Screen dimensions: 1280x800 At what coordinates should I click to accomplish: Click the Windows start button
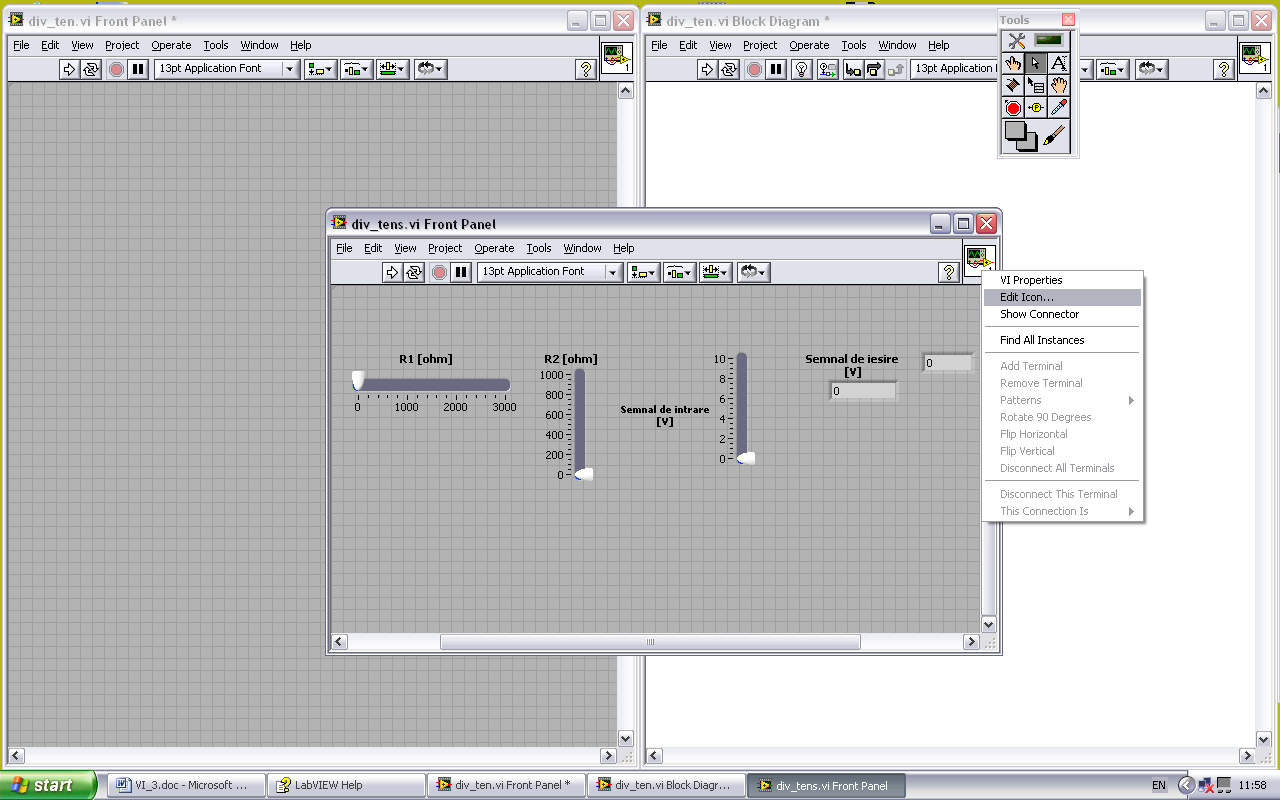49,785
